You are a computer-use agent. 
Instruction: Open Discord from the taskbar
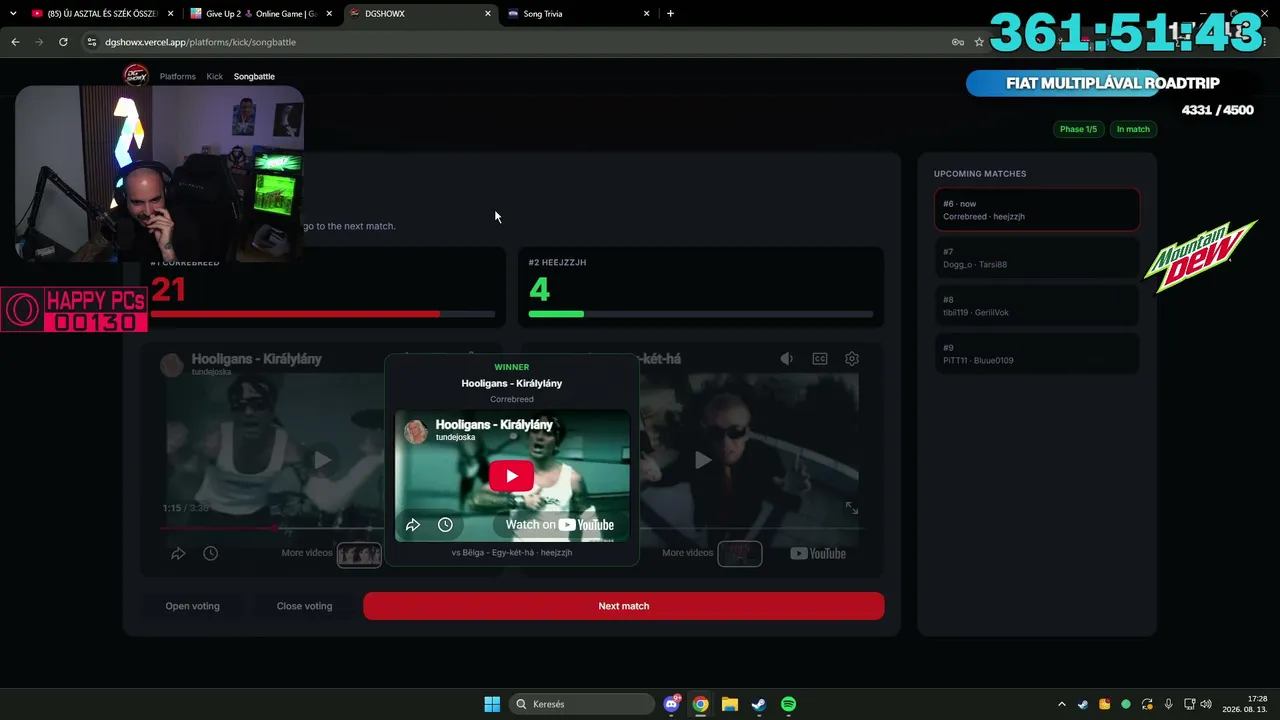pos(672,704)
